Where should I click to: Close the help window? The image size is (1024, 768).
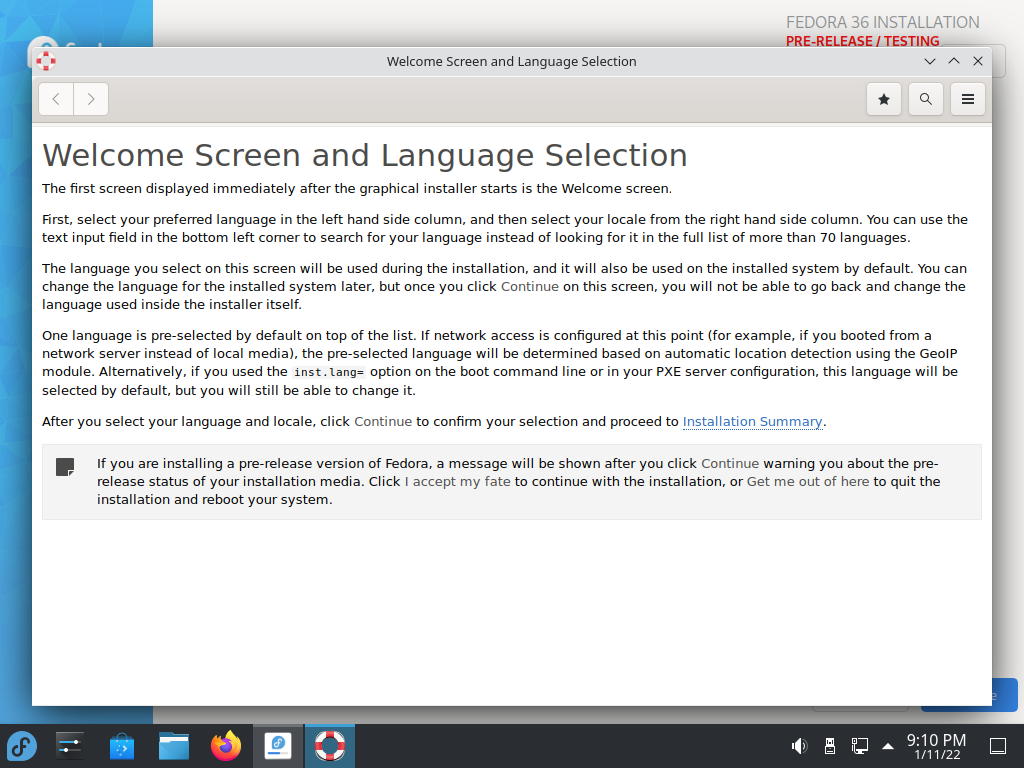pyautogui.click(x=978, y=61)
